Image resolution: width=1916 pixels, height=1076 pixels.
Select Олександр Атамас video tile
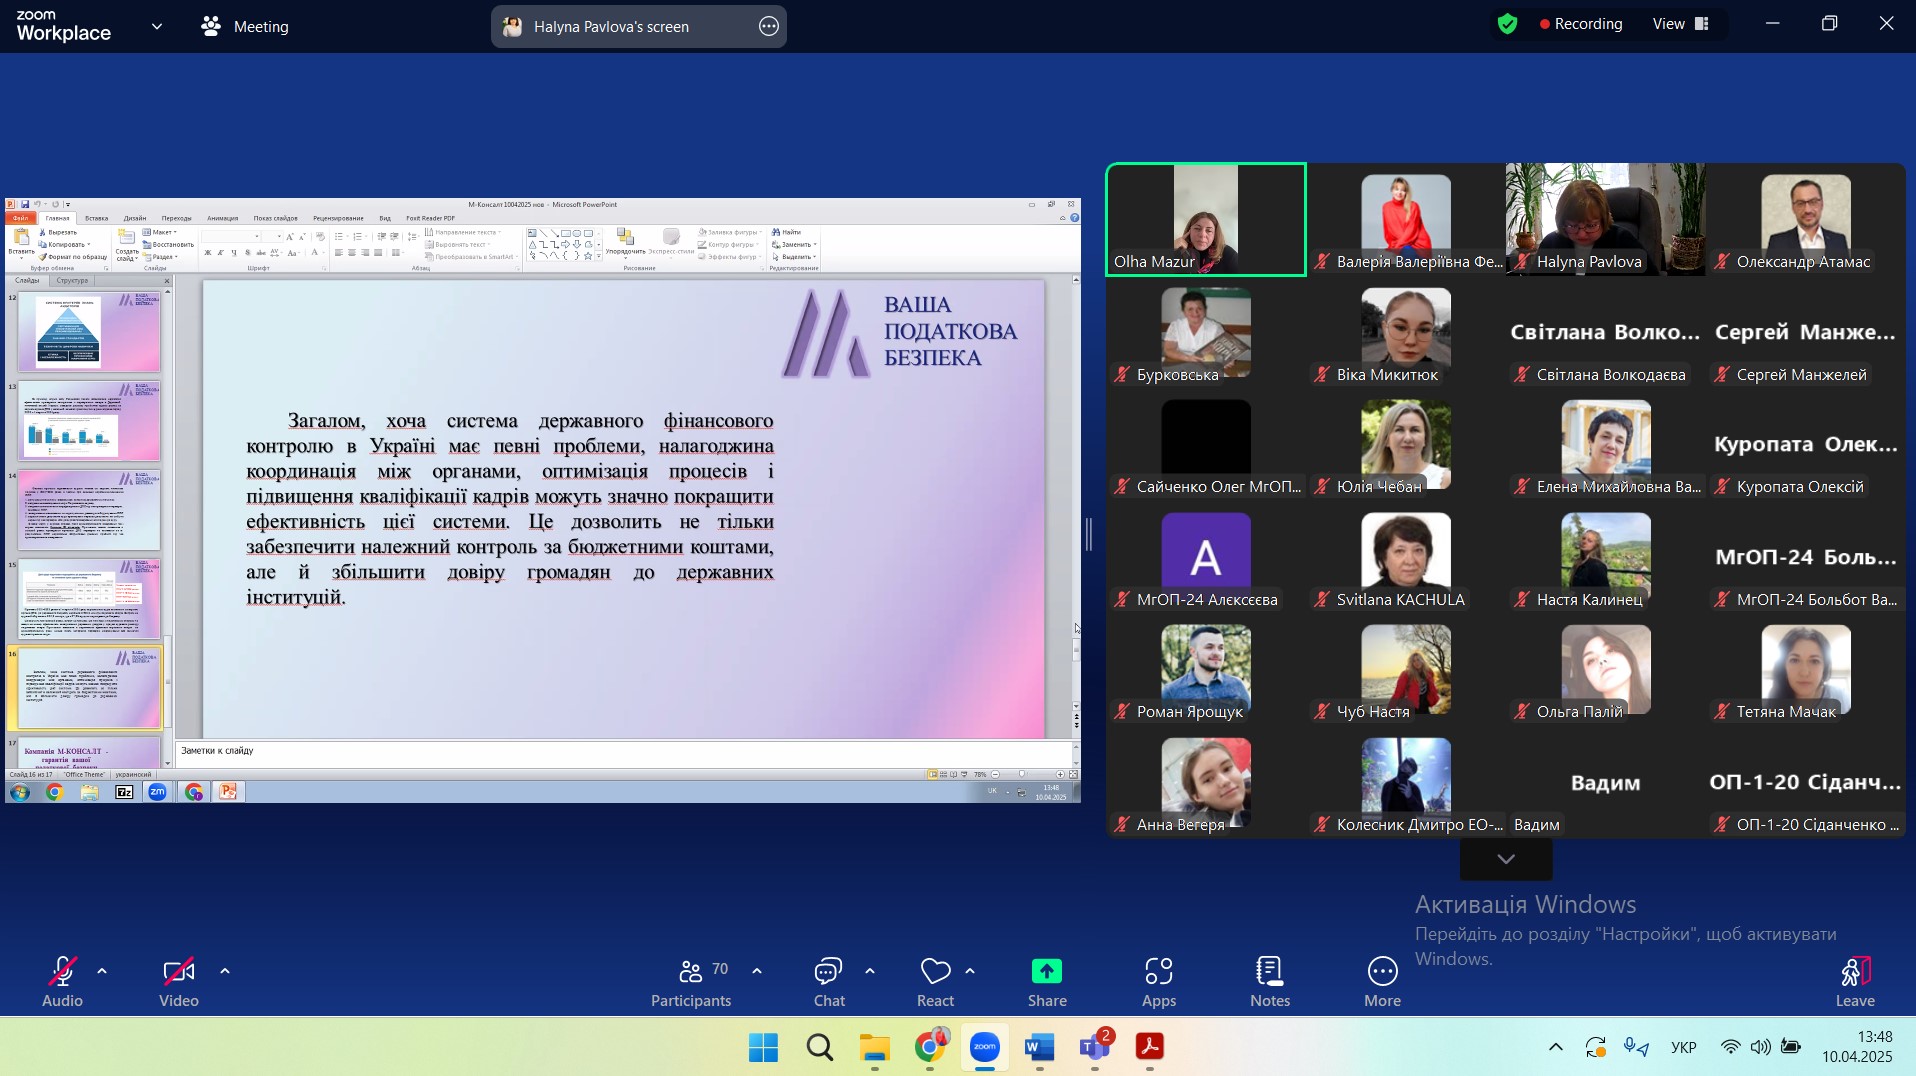tap(1806, 219)
